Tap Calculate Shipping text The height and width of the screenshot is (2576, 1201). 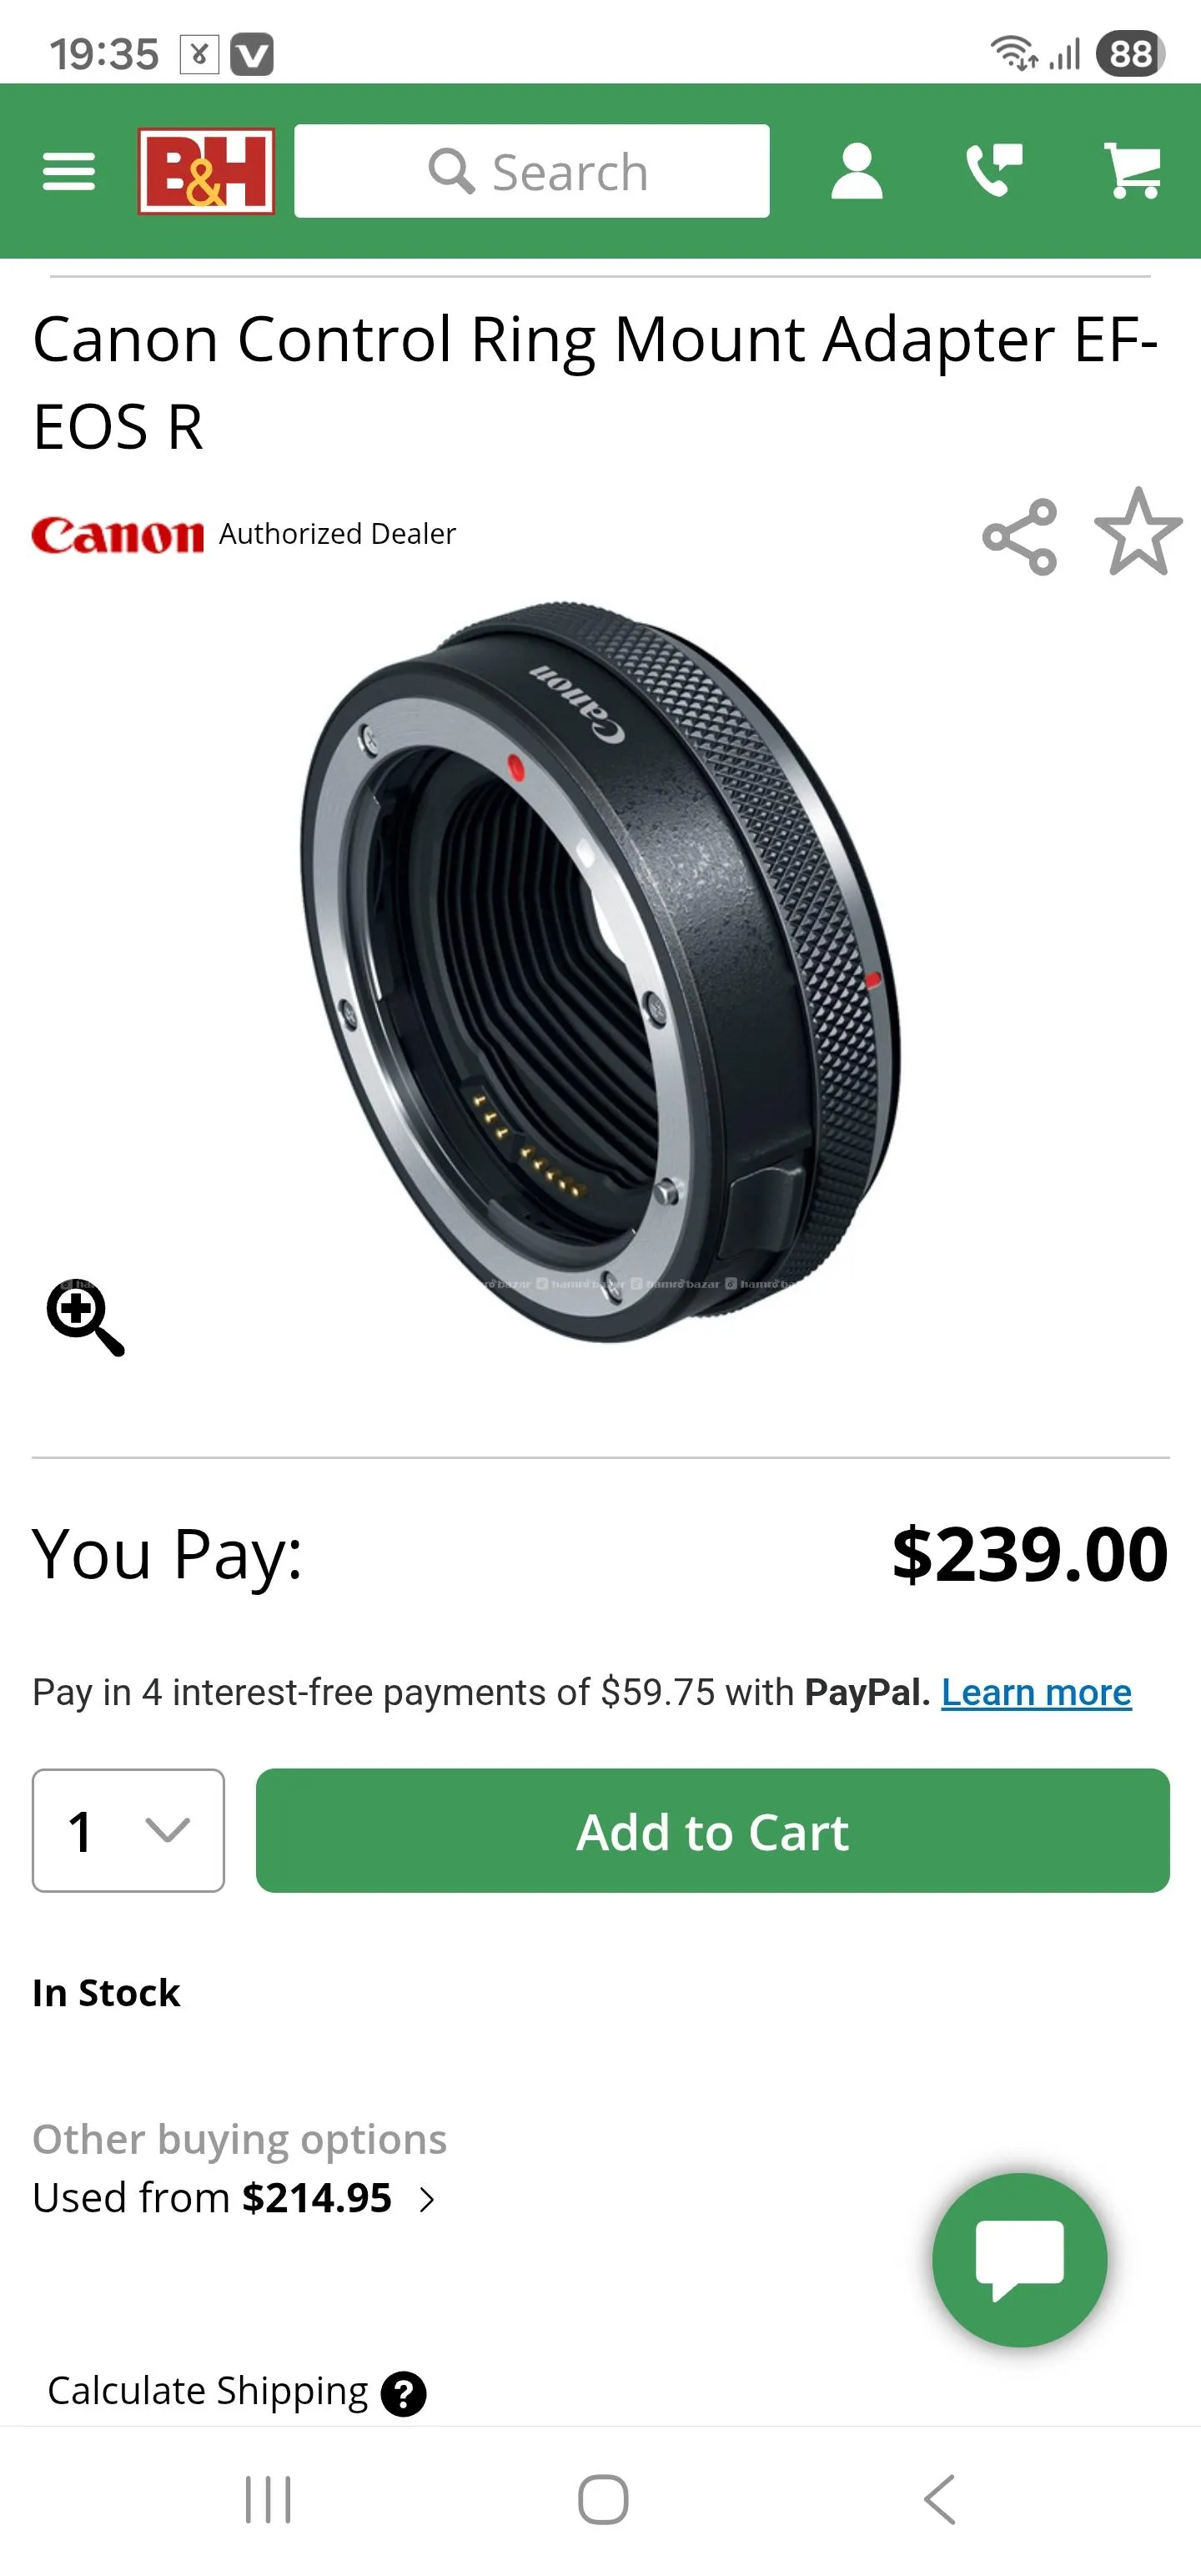point(208,2391)
